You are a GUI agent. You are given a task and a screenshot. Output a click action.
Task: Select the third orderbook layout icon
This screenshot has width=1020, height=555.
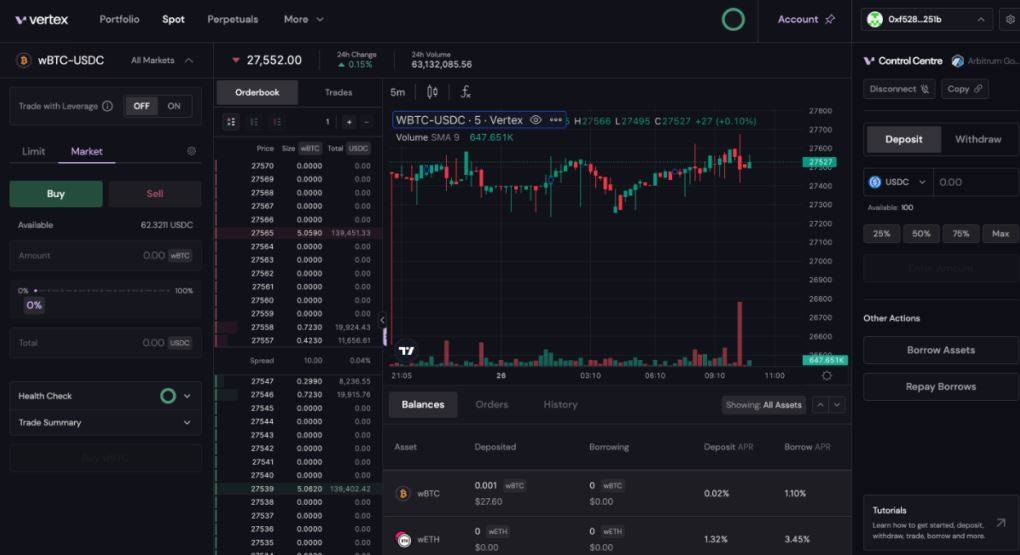coord(277,122)
